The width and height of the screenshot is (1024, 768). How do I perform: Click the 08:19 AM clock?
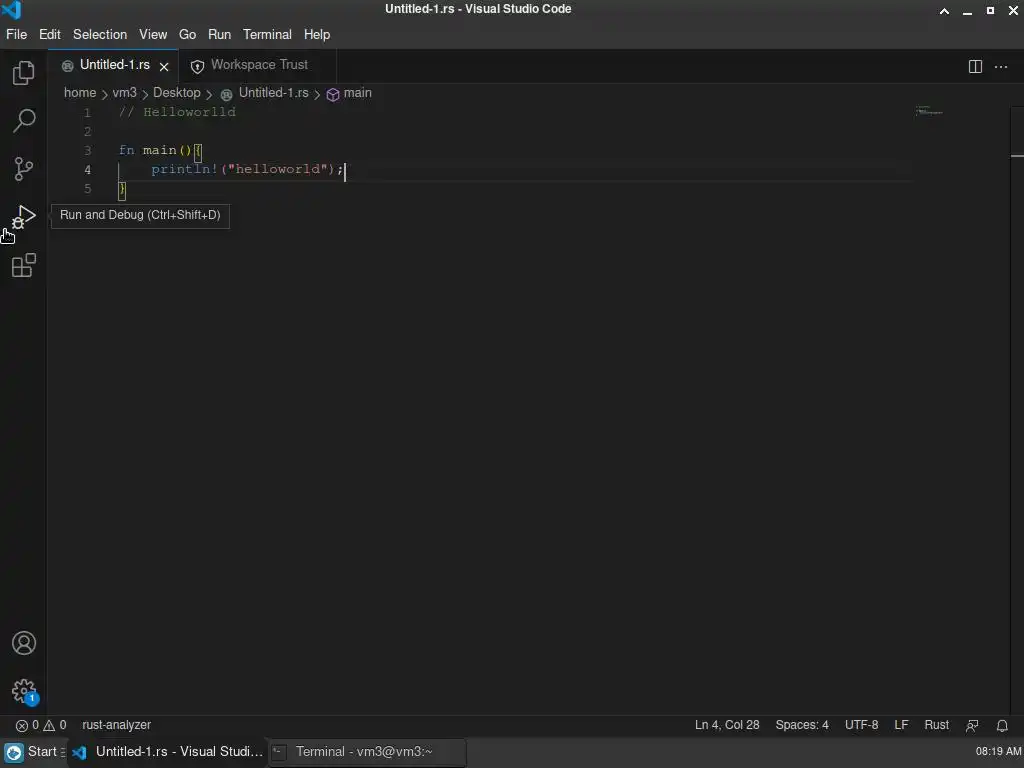[998, 752]
